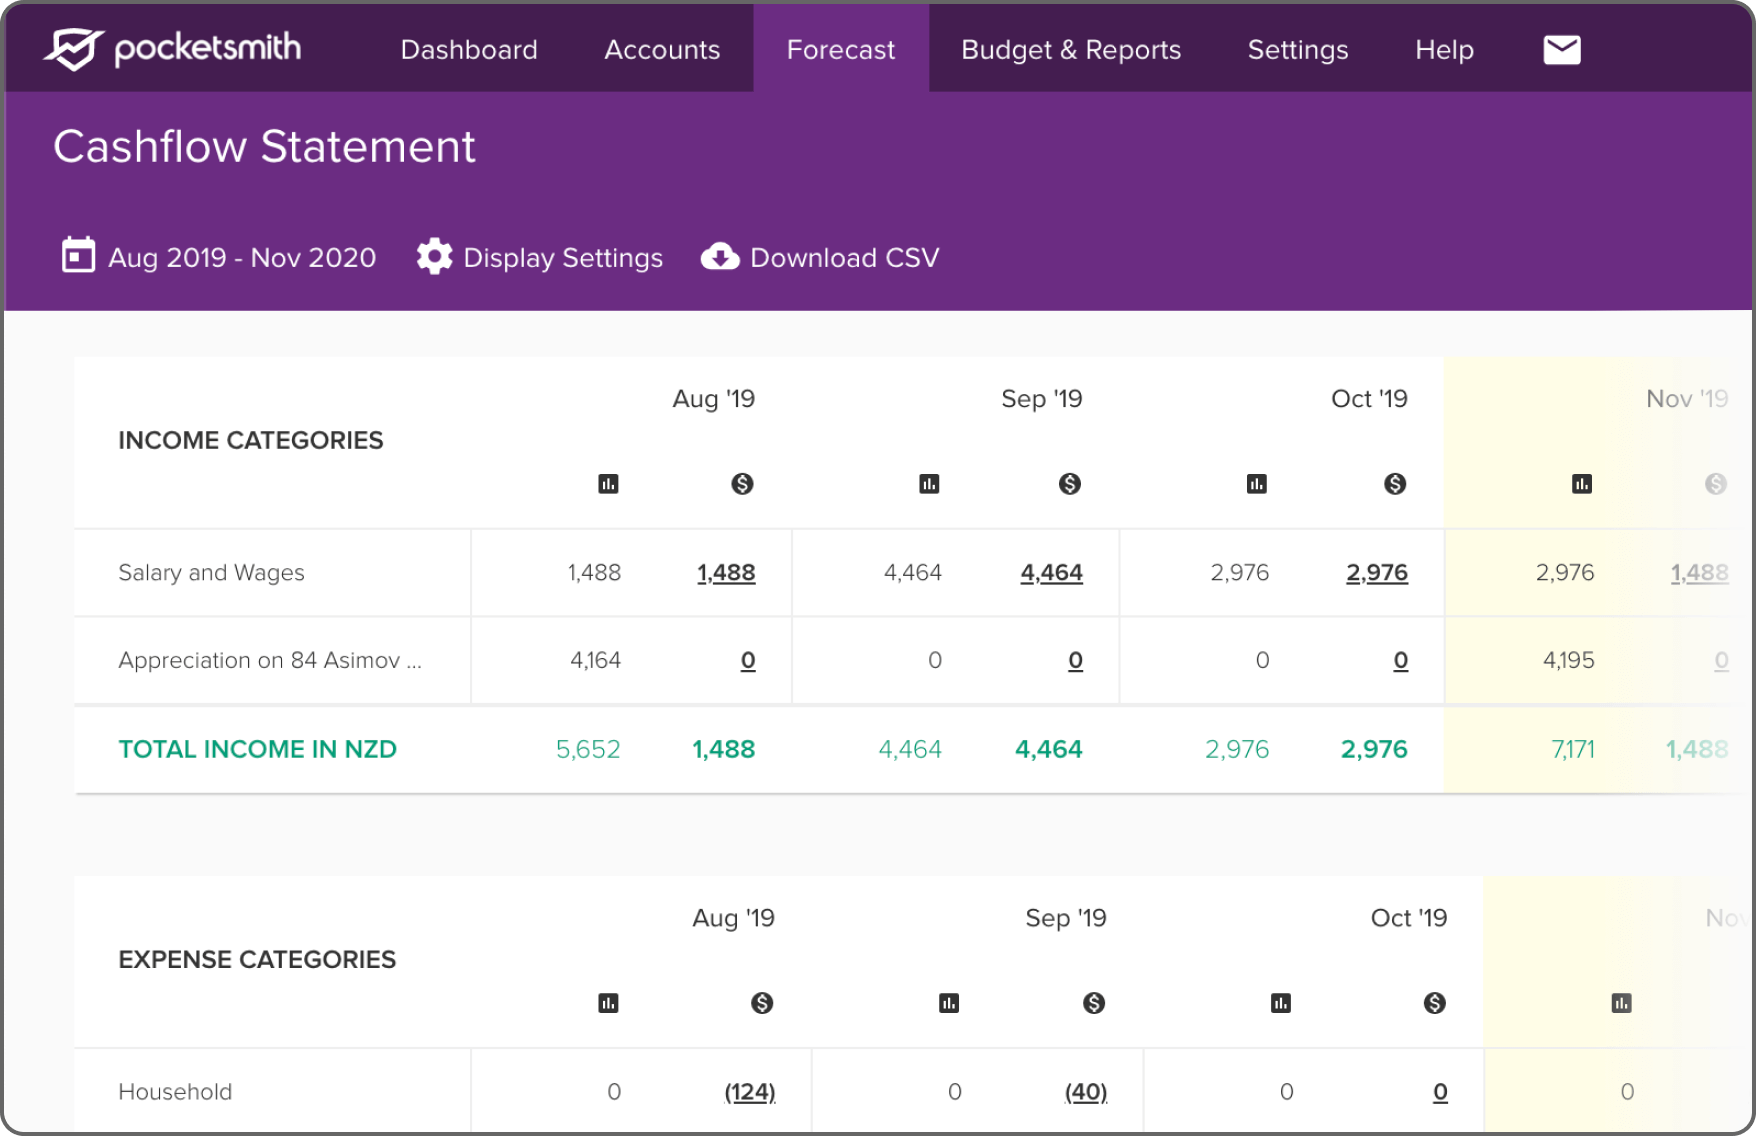Click the Sep '19 income dollar icon
The width and height of the screenshot is (1756, 1136).
[x=1069, y=484]
